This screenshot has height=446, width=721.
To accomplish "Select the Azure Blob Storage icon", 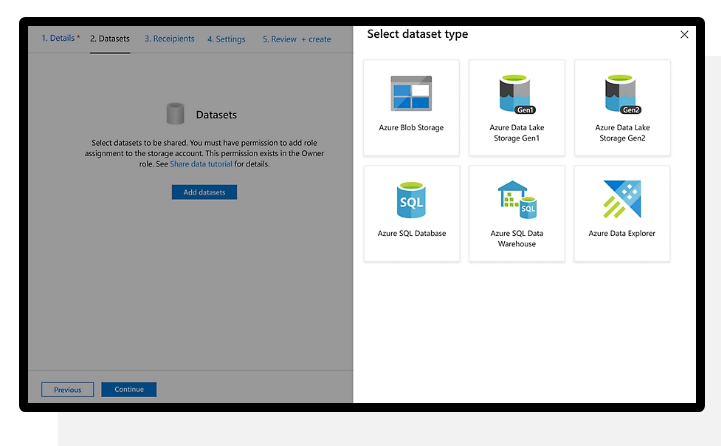I will click(x=411, y=94).
